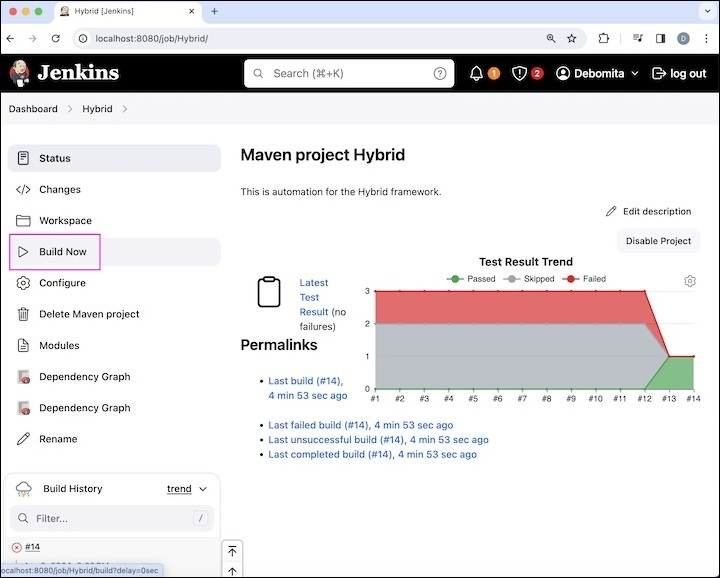Click the trend chart settings gear
The image size is (720, 578).
[x=690, y=281]
